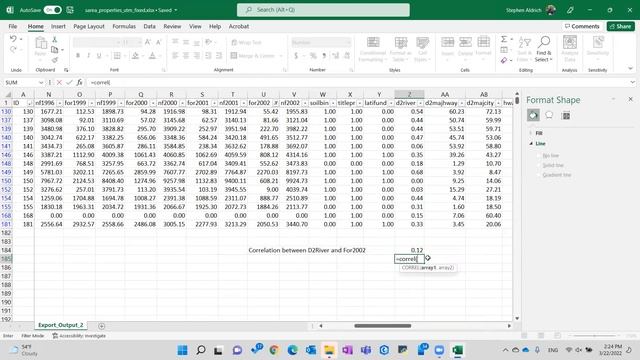This screenshot has width=640, height=360.
Task: Click the Format Painter brush icon
Action: [54, 60]
